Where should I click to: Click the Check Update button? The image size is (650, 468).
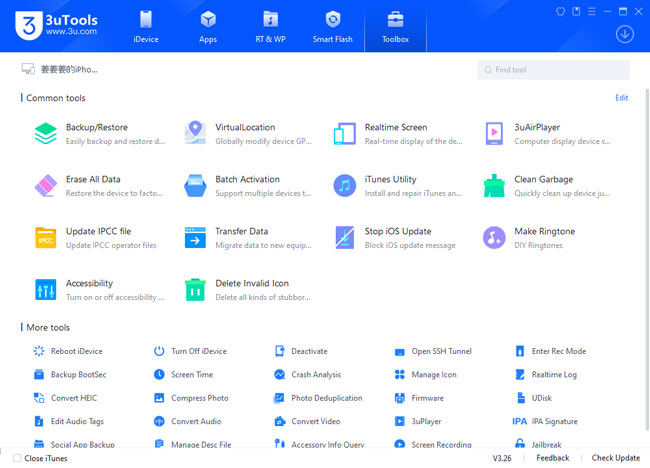click(x=615, y=458)
